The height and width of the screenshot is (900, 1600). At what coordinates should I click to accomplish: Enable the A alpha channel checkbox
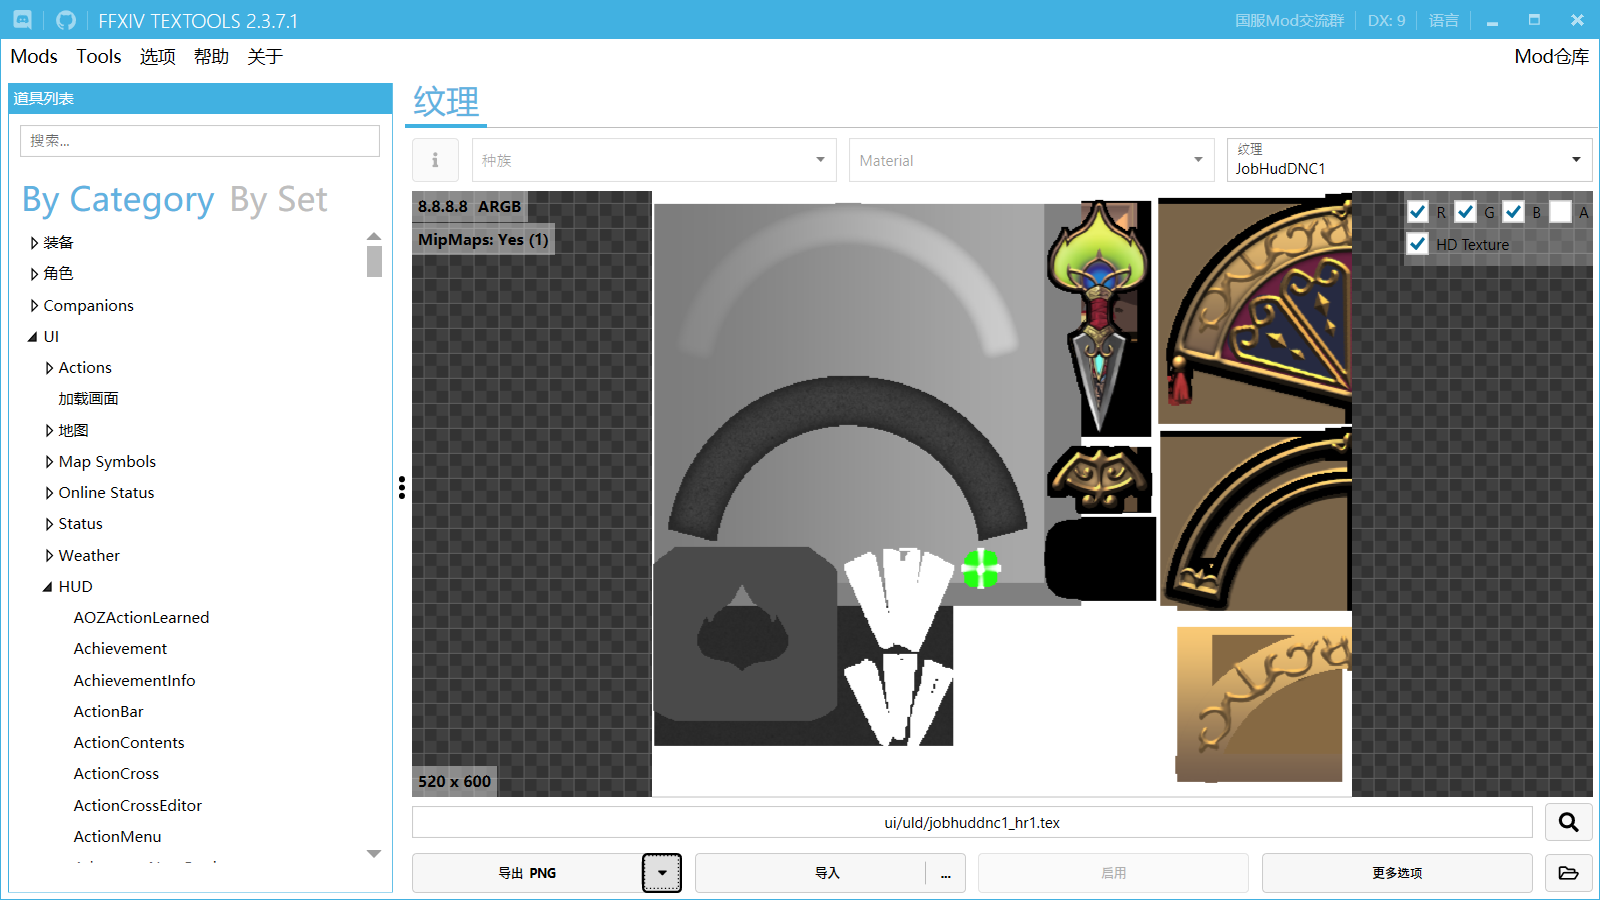pyautogui.click(x=1561, y=212)
